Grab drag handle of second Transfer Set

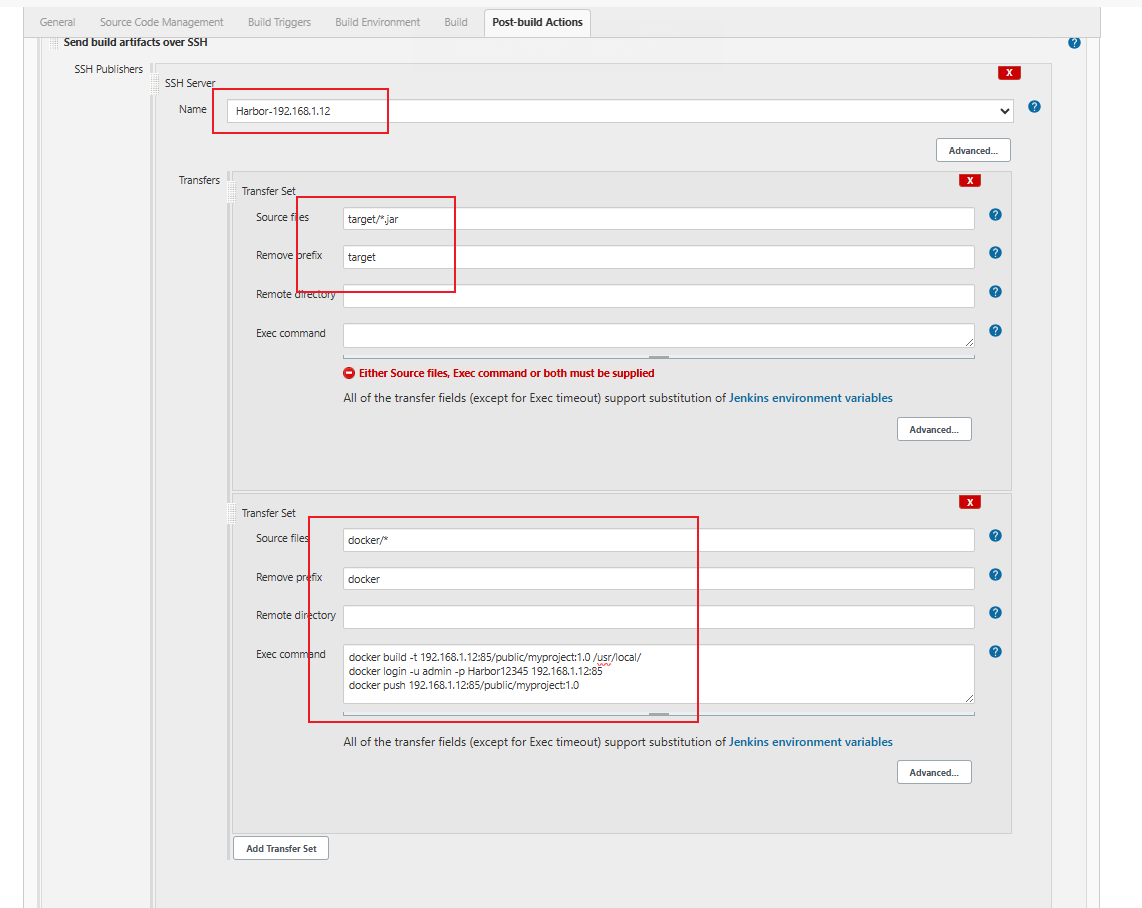232,513
